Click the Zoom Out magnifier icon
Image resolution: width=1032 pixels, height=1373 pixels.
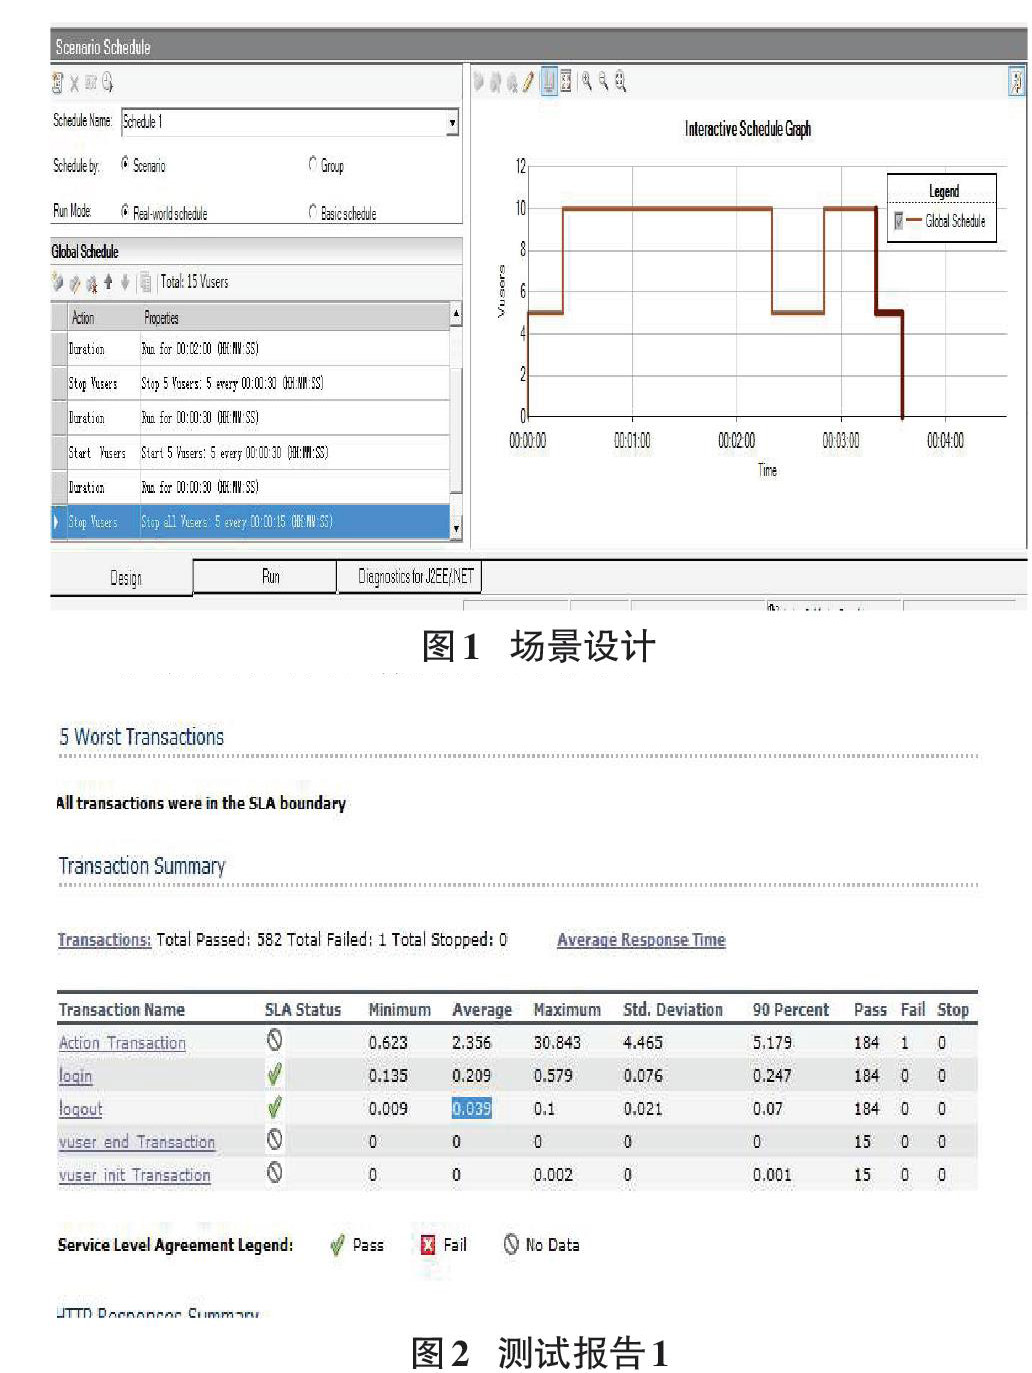point(604,81)
